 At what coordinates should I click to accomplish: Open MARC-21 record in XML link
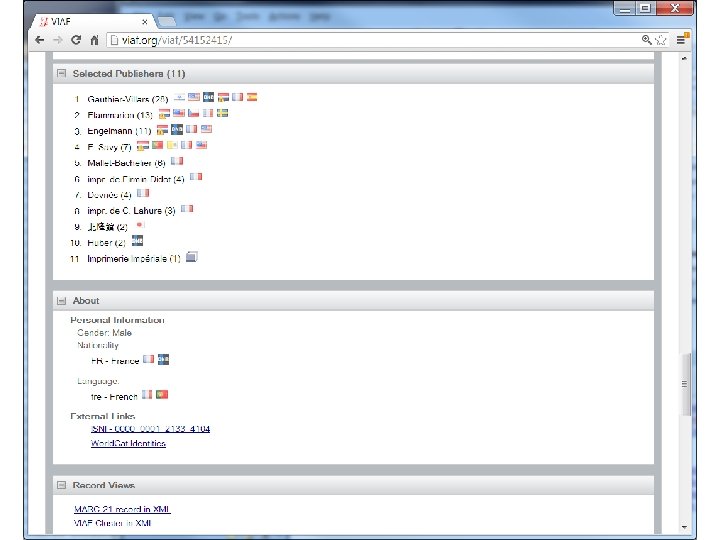[122, 509]
